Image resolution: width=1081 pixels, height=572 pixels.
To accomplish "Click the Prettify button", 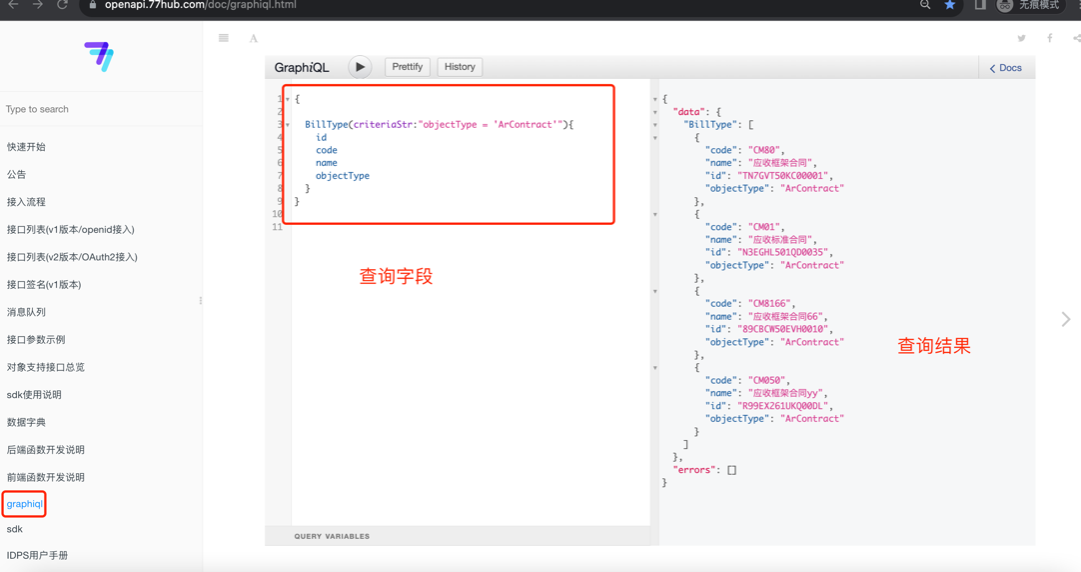I will [x=407, y=67].
